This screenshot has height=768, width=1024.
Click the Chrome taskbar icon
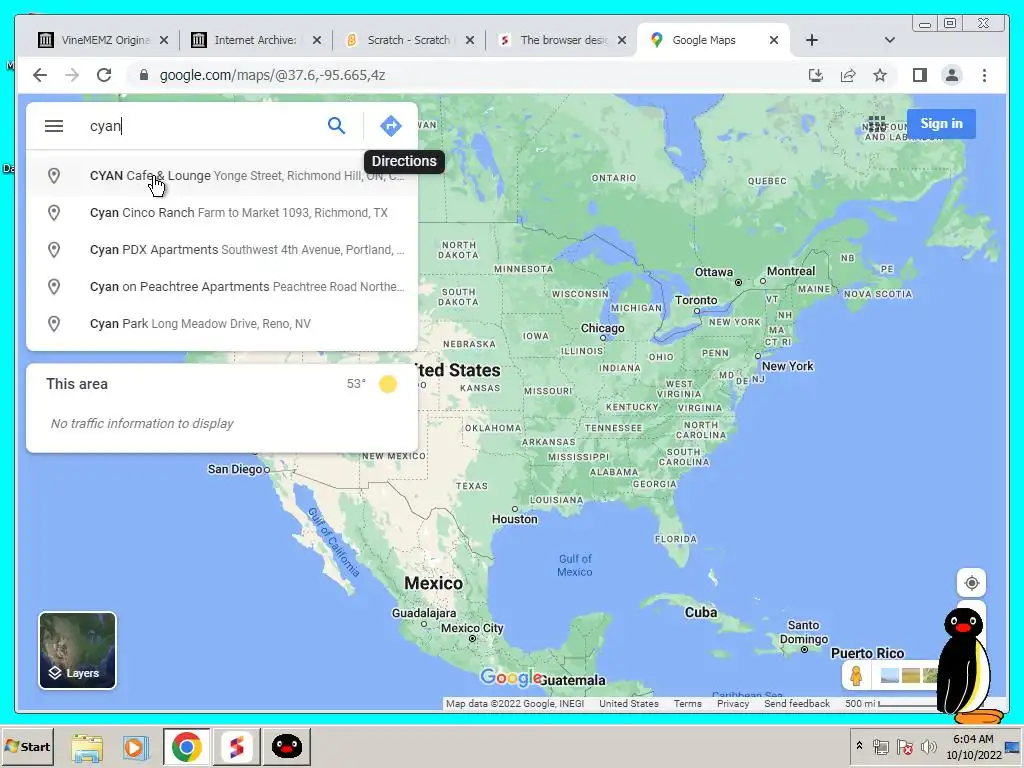(x=187, y=746)
